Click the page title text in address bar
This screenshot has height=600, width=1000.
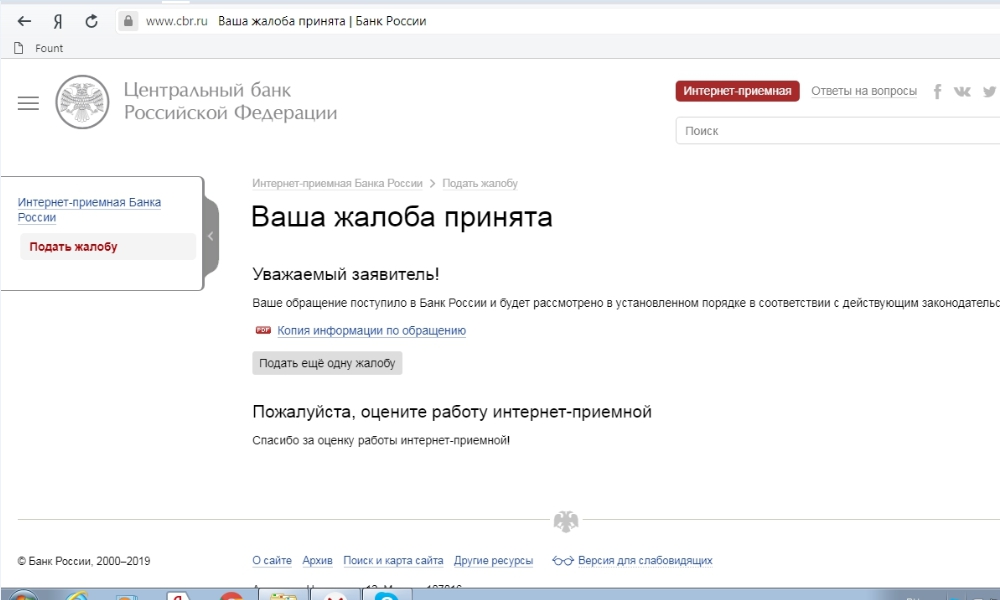322,21
